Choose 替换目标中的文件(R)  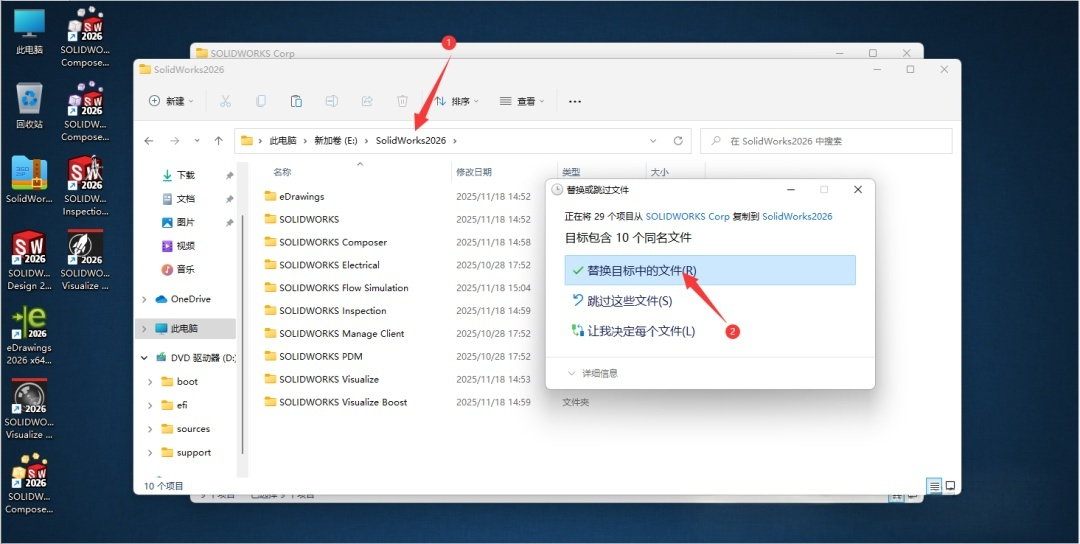coord(710,271)
